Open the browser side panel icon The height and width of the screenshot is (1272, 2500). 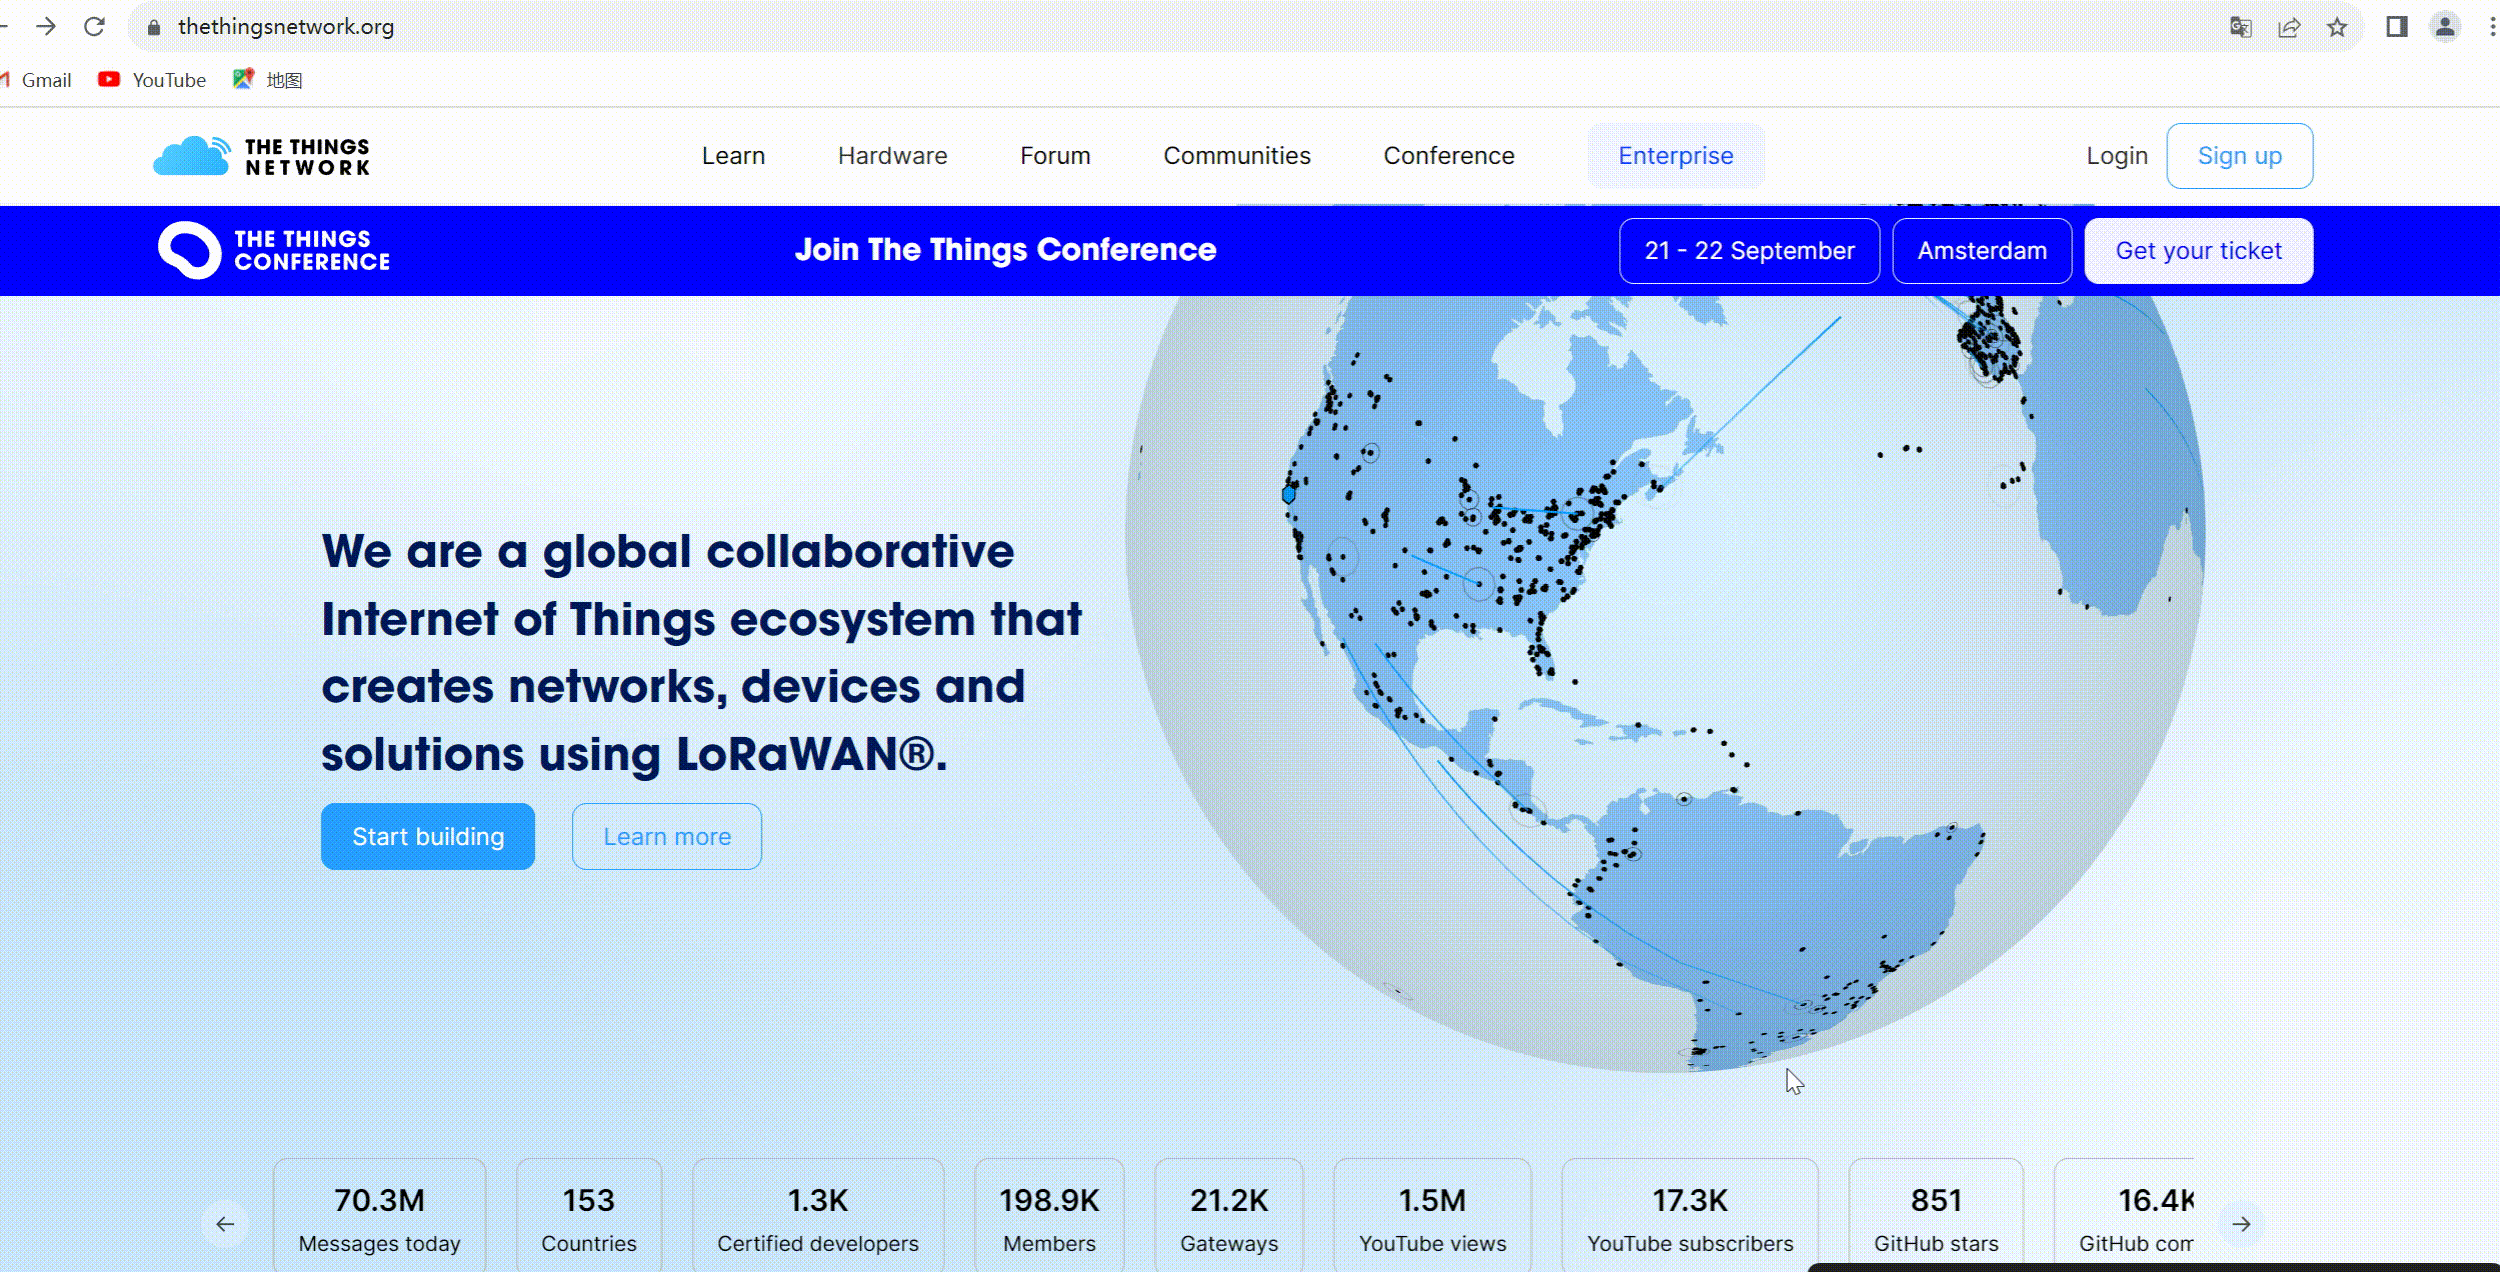(2397, 27)
